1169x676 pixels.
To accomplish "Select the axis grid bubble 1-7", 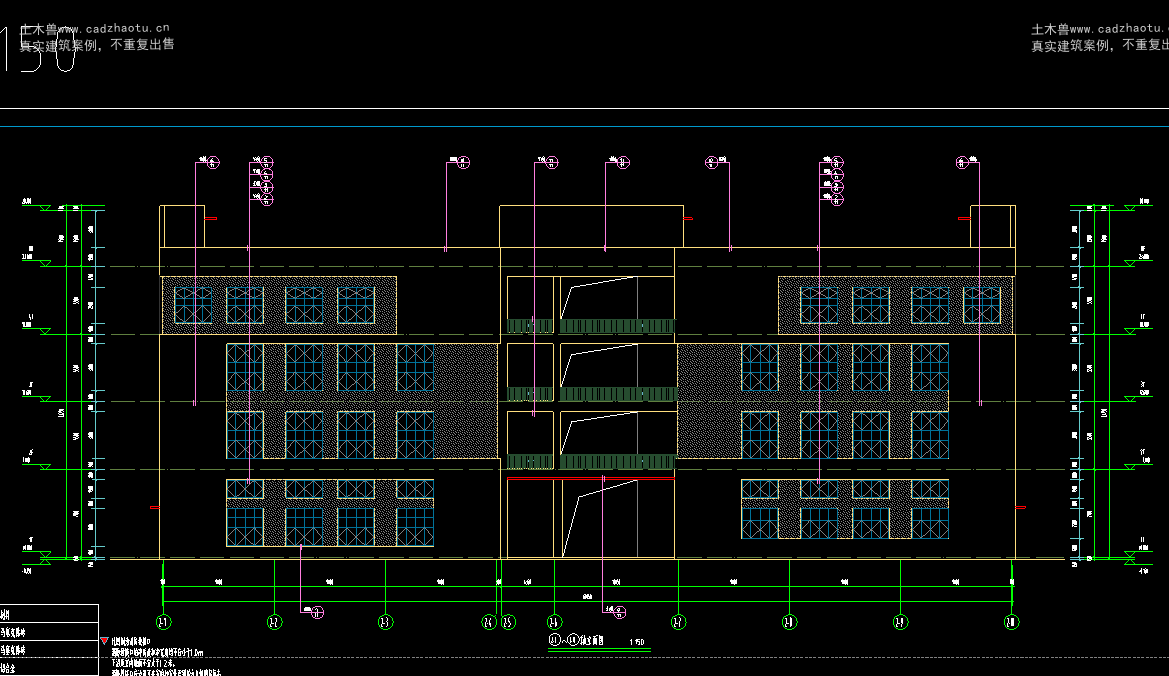I will [678, 622].
